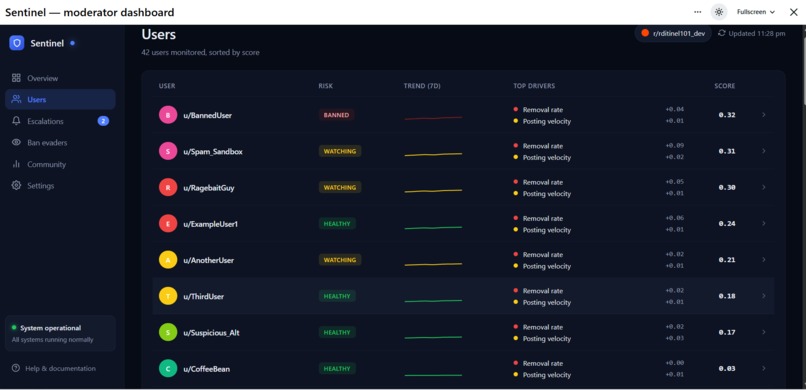806x390 pixels.
Task: Click the +0.09 Removal rate value
Action: 674,145
